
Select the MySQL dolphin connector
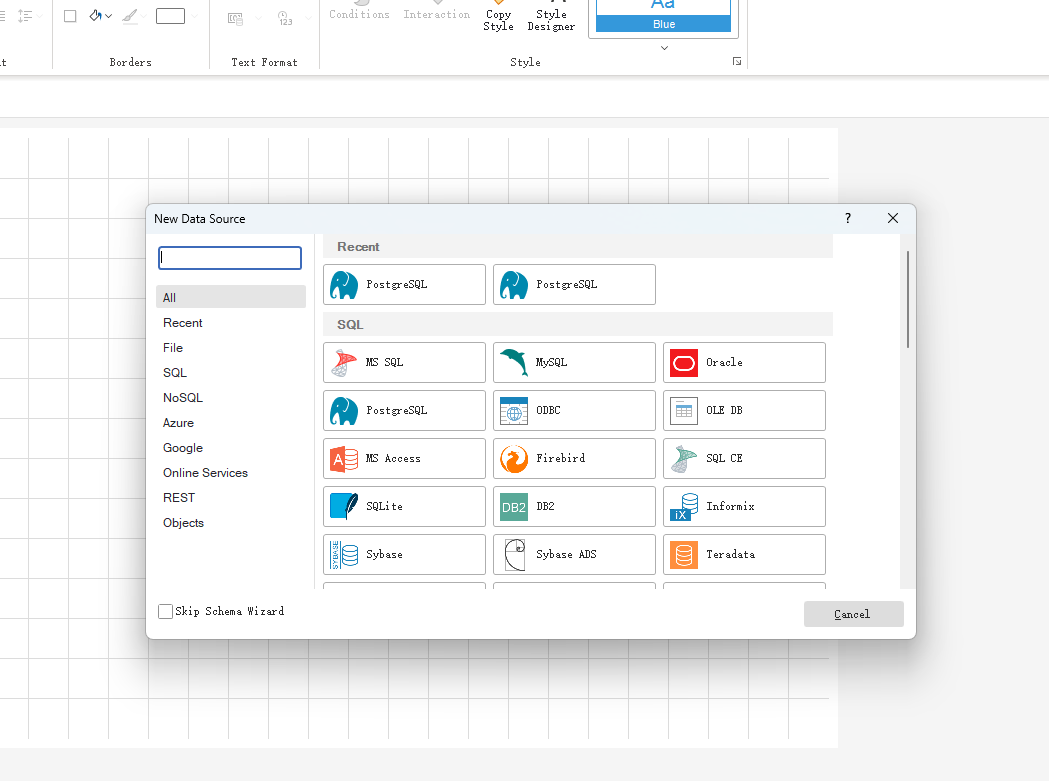coord(574,362)
